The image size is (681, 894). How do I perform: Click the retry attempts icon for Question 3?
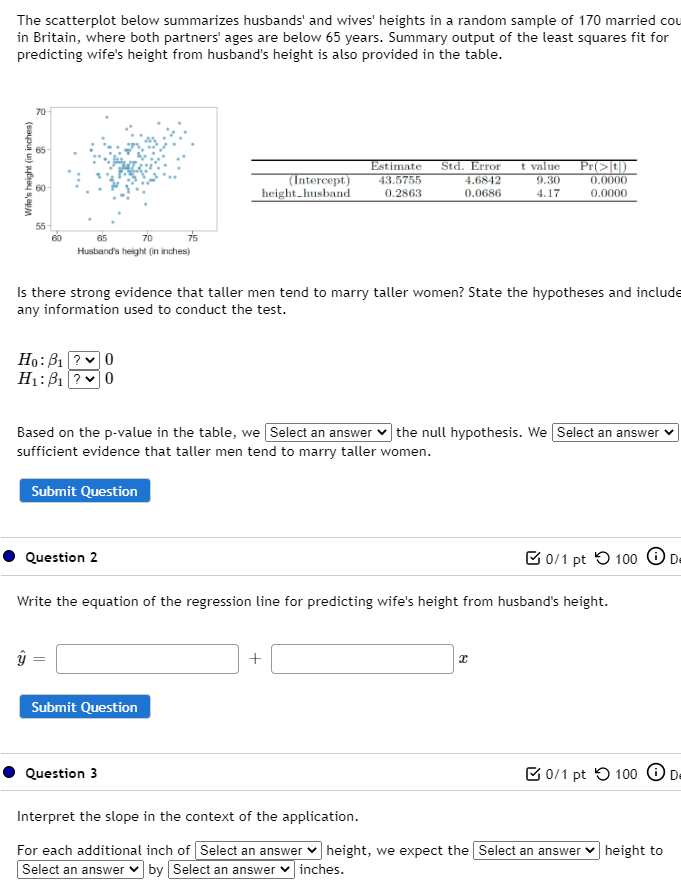[x=600, y=773]
